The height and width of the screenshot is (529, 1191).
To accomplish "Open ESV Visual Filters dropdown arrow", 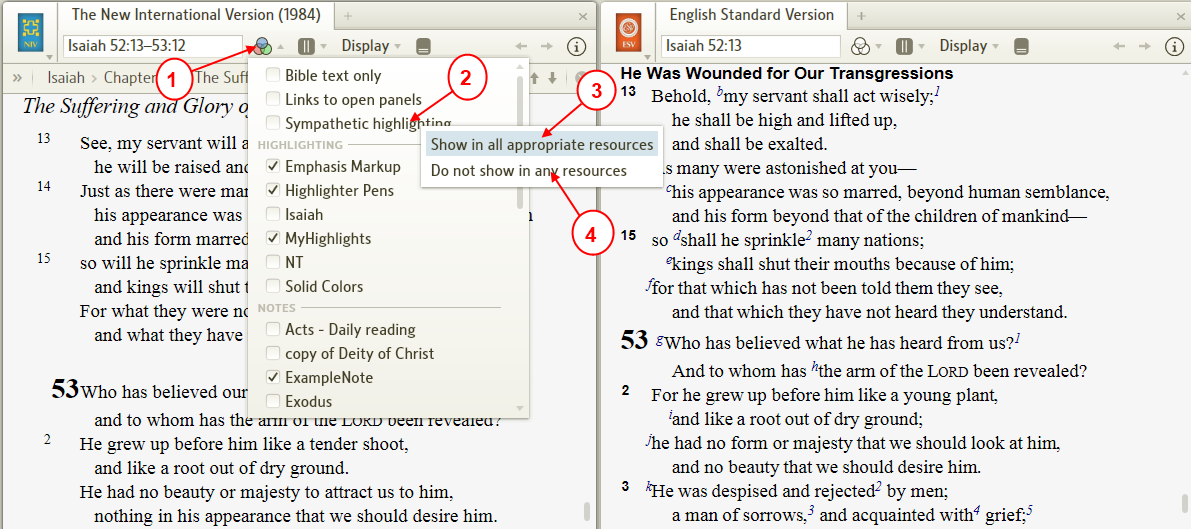I will pyautogui.click(x=878, y=47).
